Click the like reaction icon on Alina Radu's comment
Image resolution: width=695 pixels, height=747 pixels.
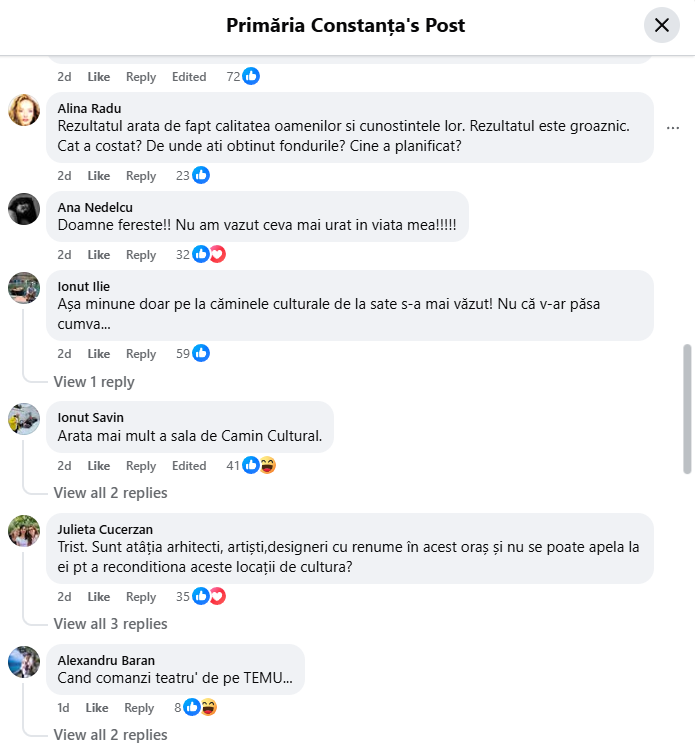[201, 175]
